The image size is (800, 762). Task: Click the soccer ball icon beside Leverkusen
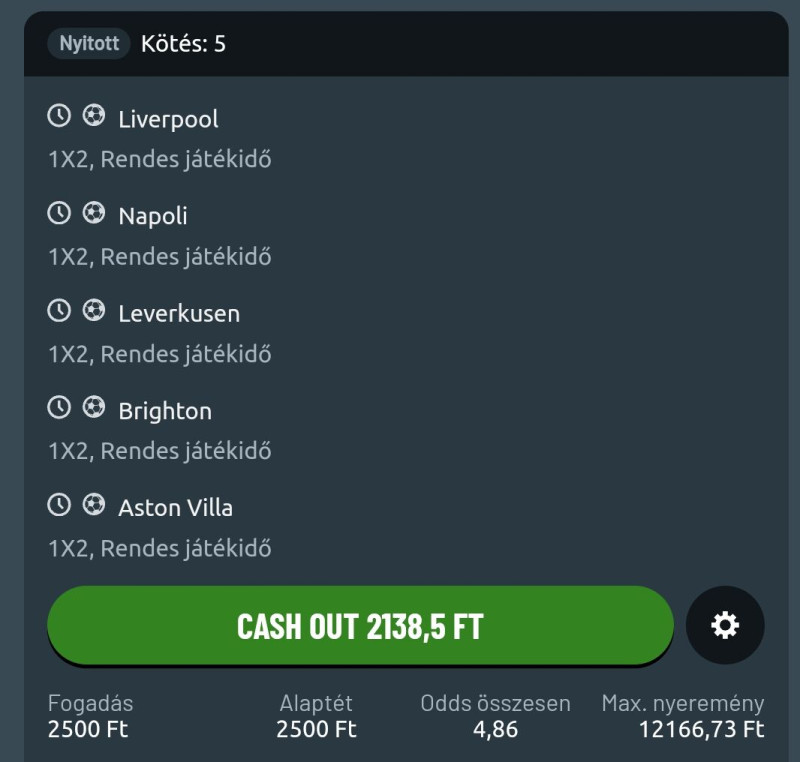(x=93, y=310)
